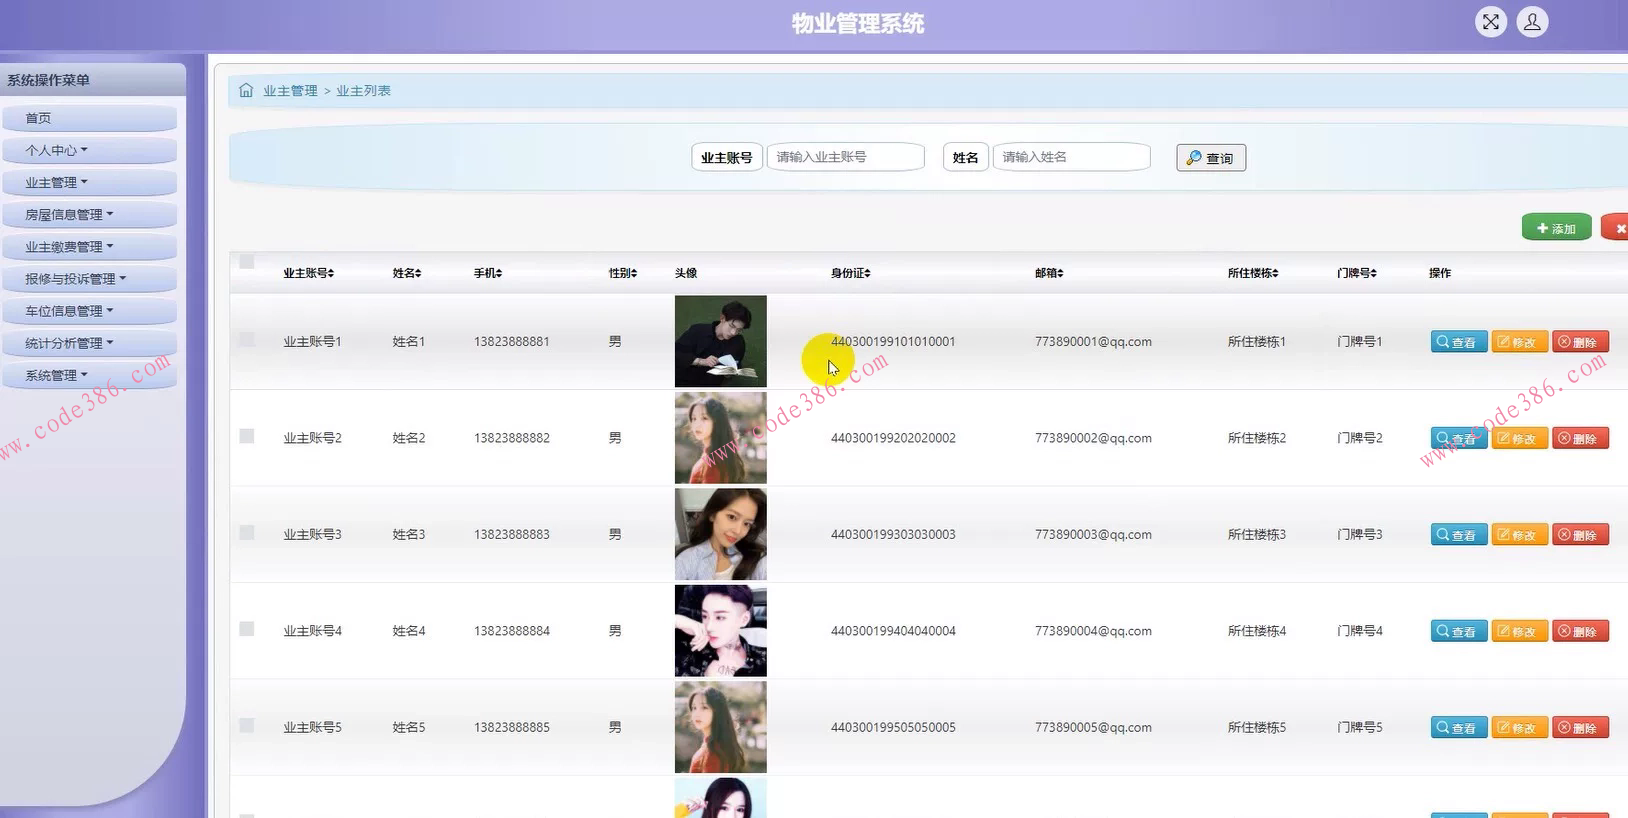Screen dimensions: 1628x818
Task: Delete the record for 业主账号3
Action: [x=1580, y=535]
